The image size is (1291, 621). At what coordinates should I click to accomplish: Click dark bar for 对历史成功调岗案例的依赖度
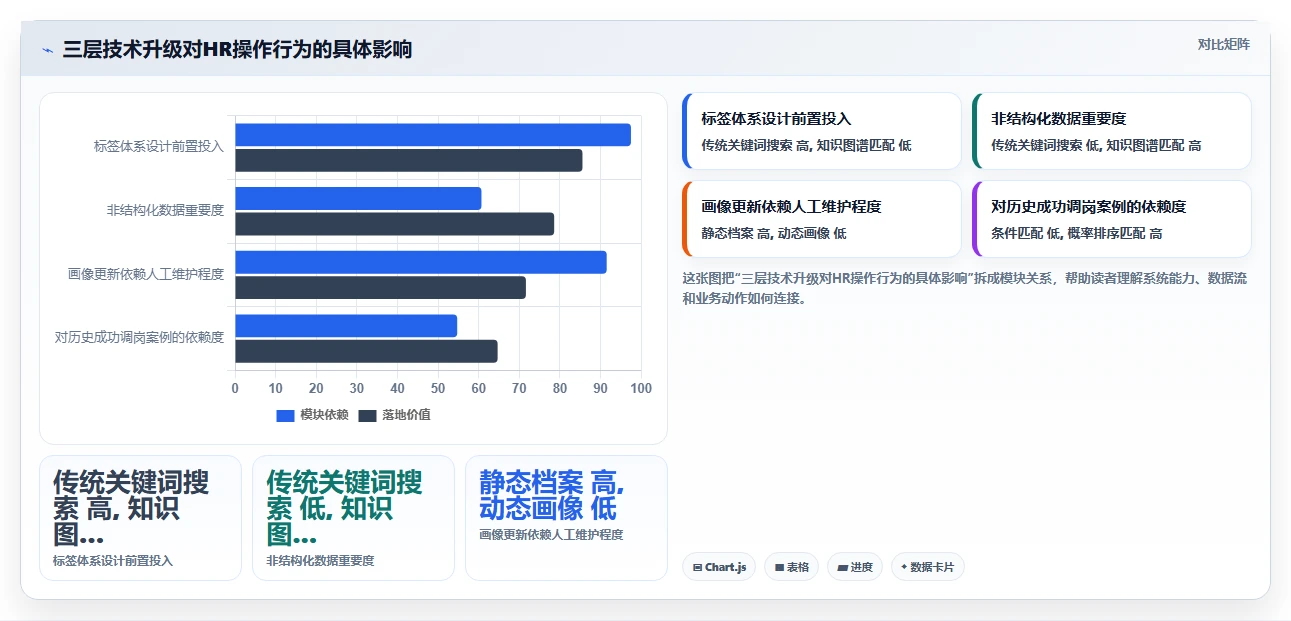366,351
